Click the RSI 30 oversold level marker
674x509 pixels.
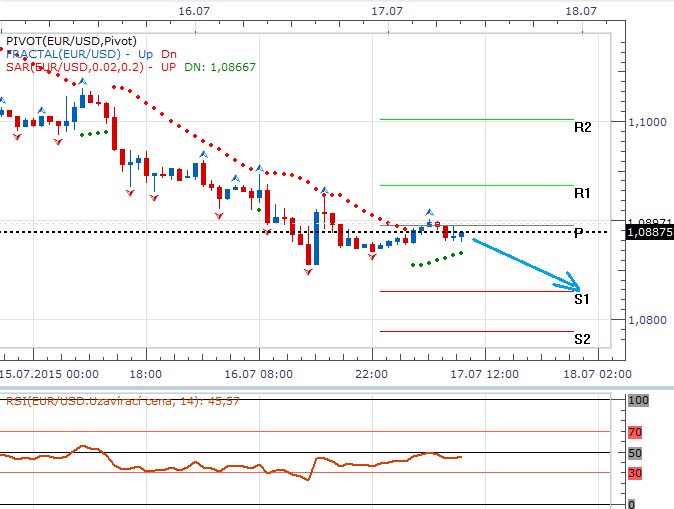(636, 472)
